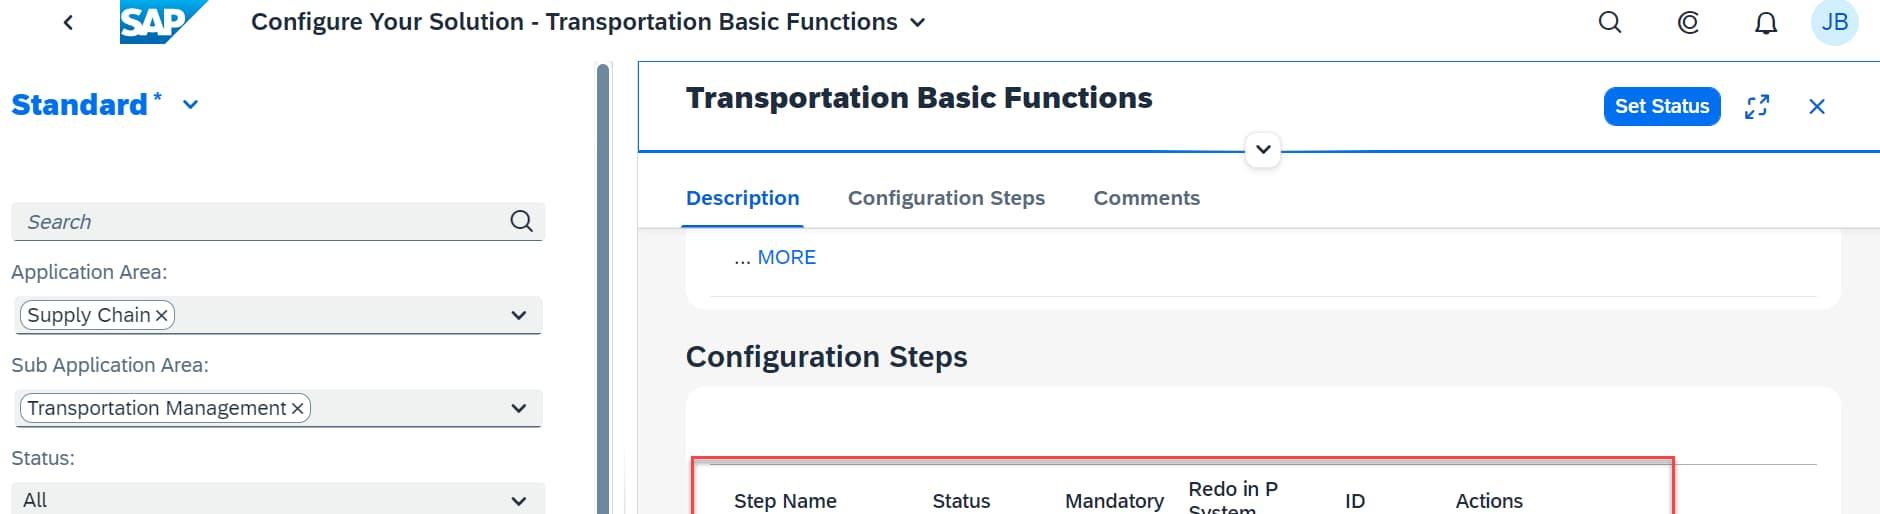The width and height of the screenshot is (1880, 514).
Task: Open the Status dropdown showing All
Action: pos(518,500)
